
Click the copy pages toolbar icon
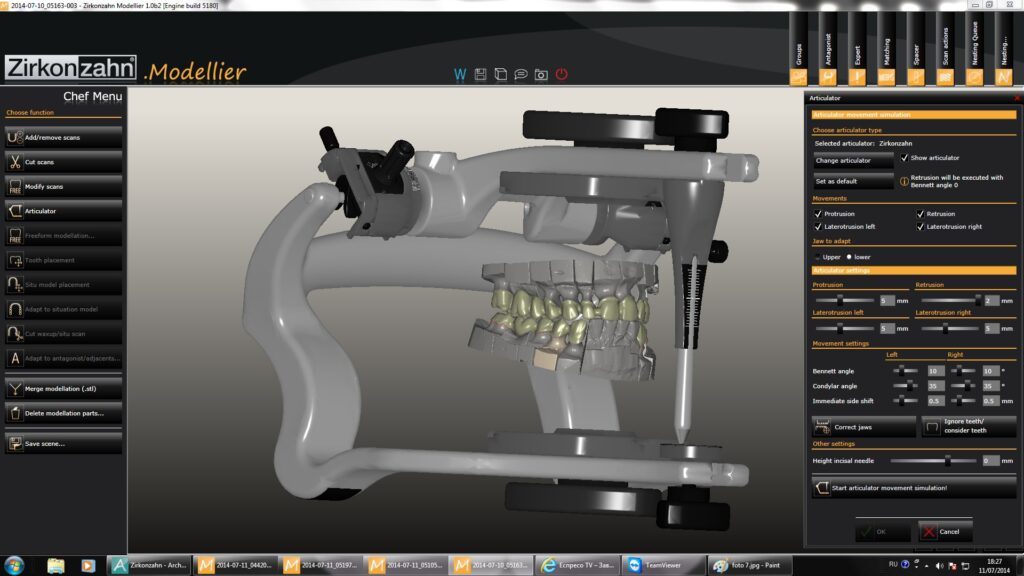click(500, 74)
